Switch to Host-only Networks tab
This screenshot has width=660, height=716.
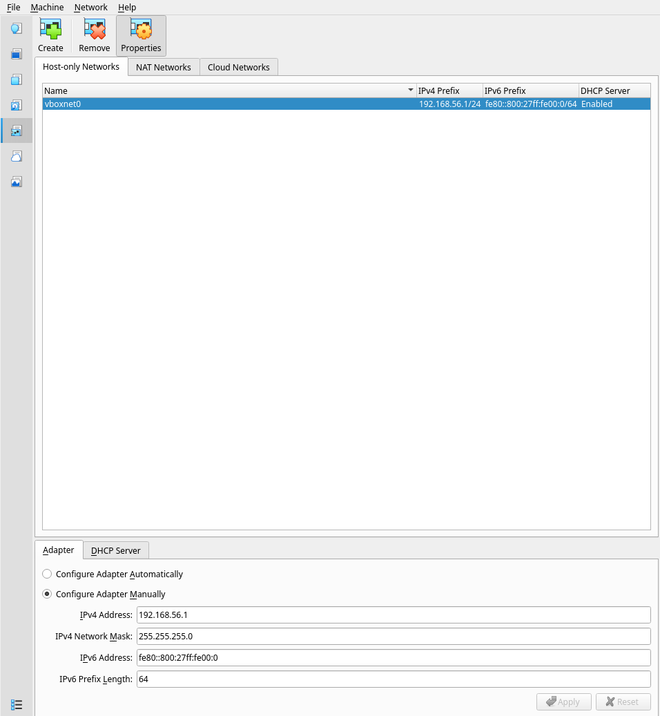tap(81, 67)
